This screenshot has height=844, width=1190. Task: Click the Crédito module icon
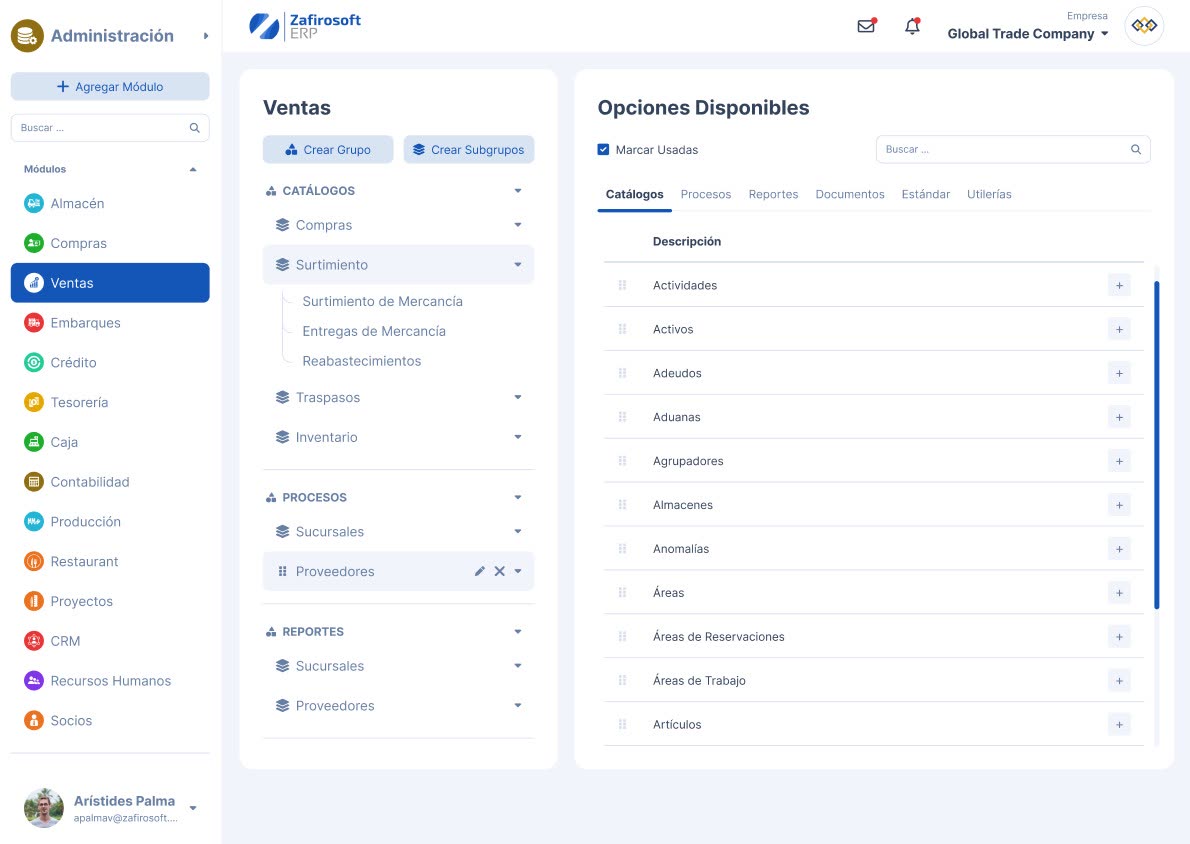pyautogui.click(x=33, y=362)
